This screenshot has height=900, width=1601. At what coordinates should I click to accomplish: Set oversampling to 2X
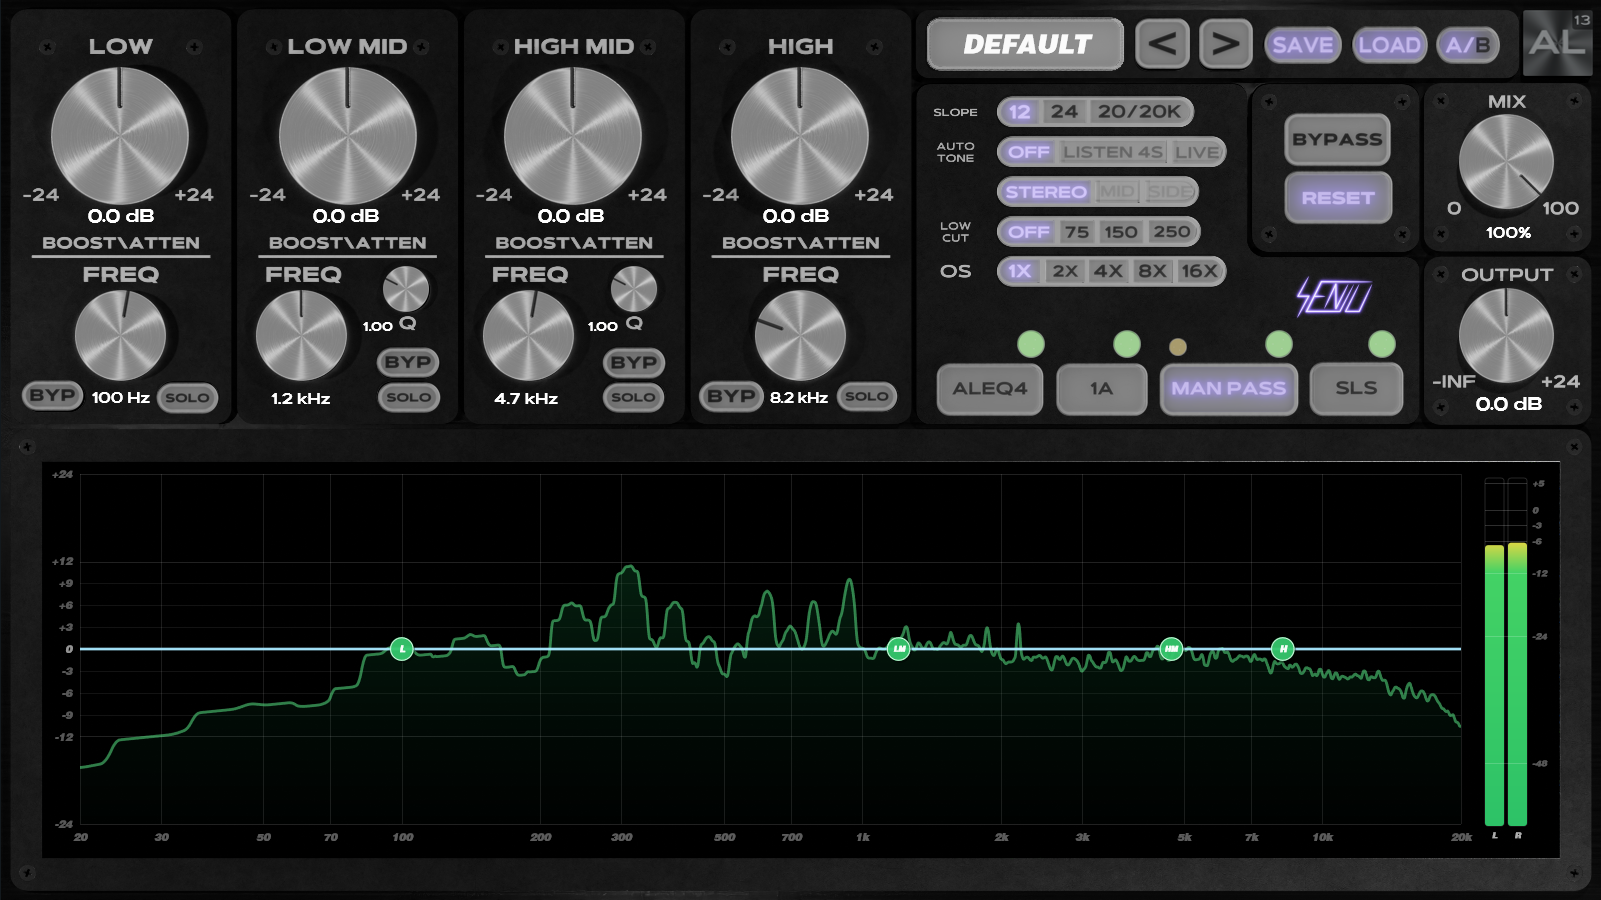[x=1065, y=271]
